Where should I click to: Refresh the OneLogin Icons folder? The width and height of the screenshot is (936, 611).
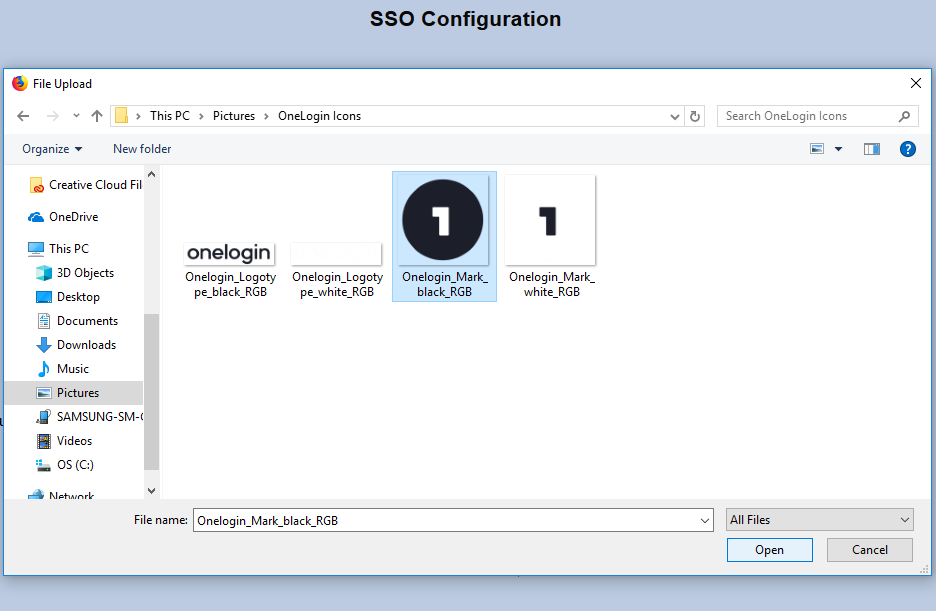(x=695, y=116)
